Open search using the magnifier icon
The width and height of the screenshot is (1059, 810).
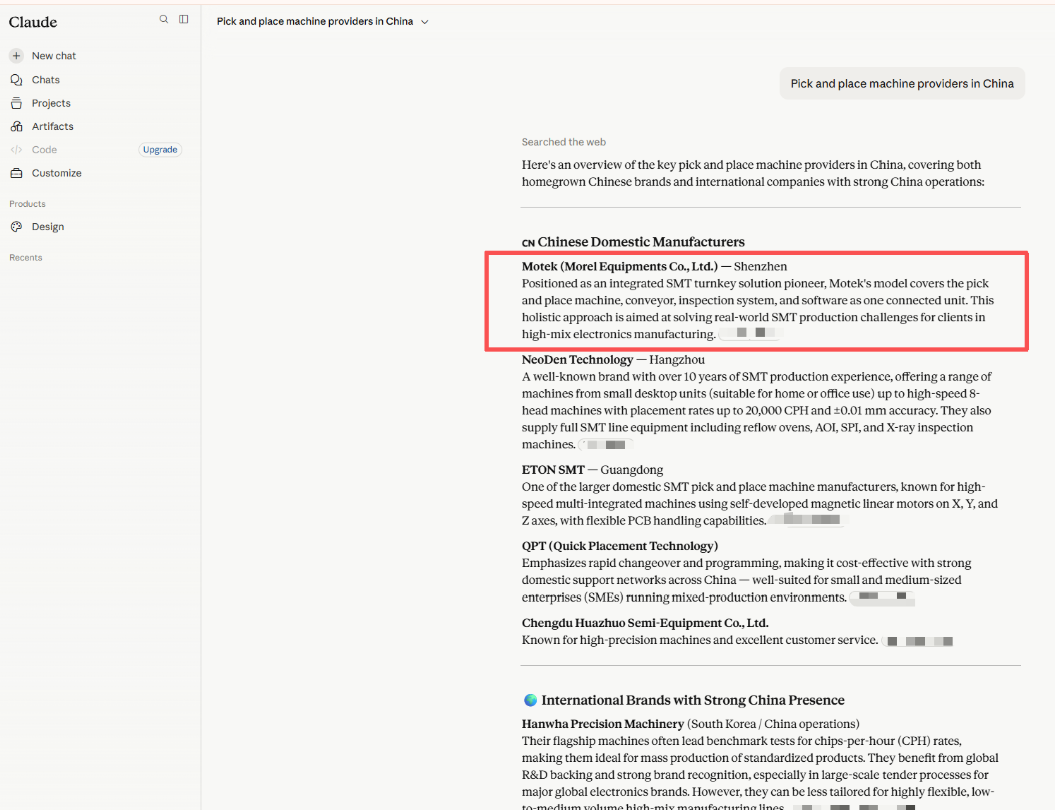[x=163, y=20]
